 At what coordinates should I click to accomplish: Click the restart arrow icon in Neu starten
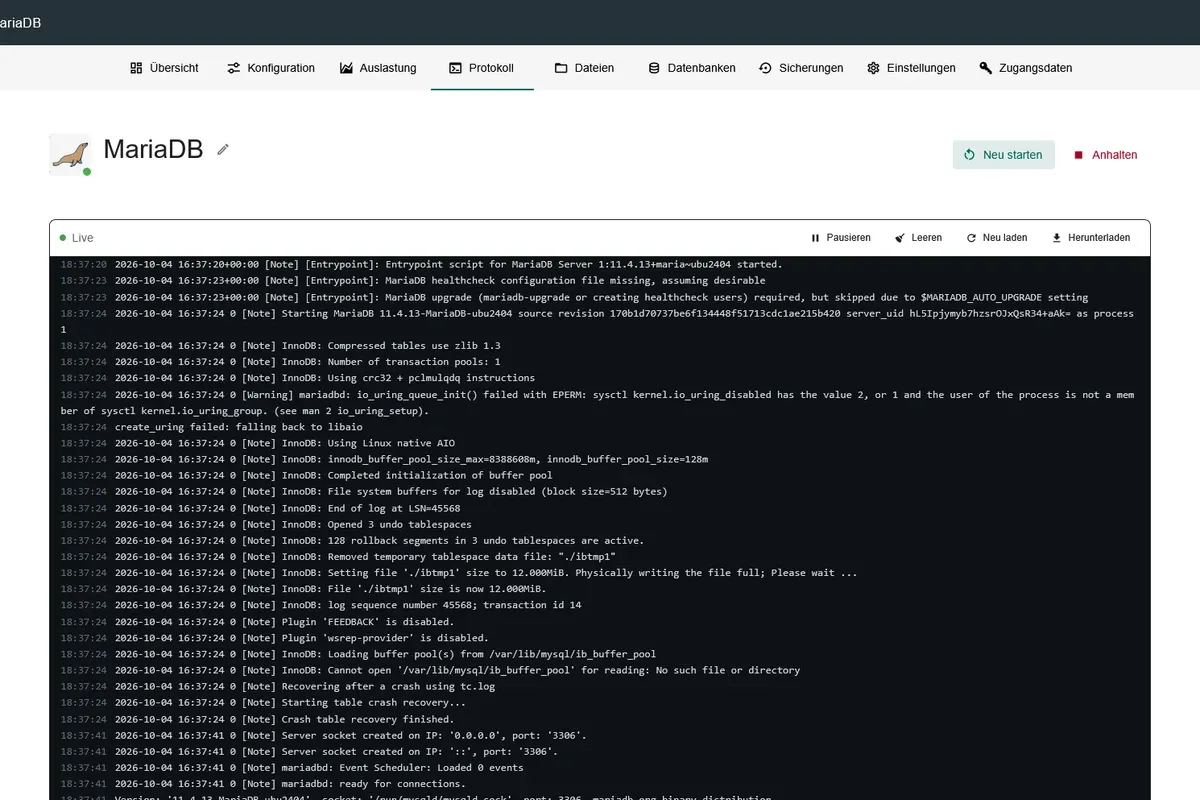click(x=969, y=155)
